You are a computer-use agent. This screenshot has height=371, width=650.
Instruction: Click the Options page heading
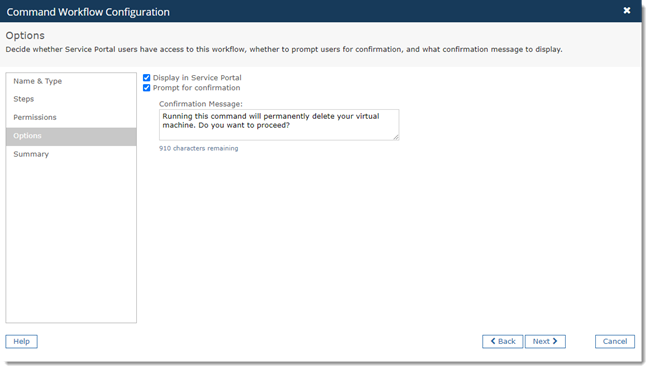25,36
